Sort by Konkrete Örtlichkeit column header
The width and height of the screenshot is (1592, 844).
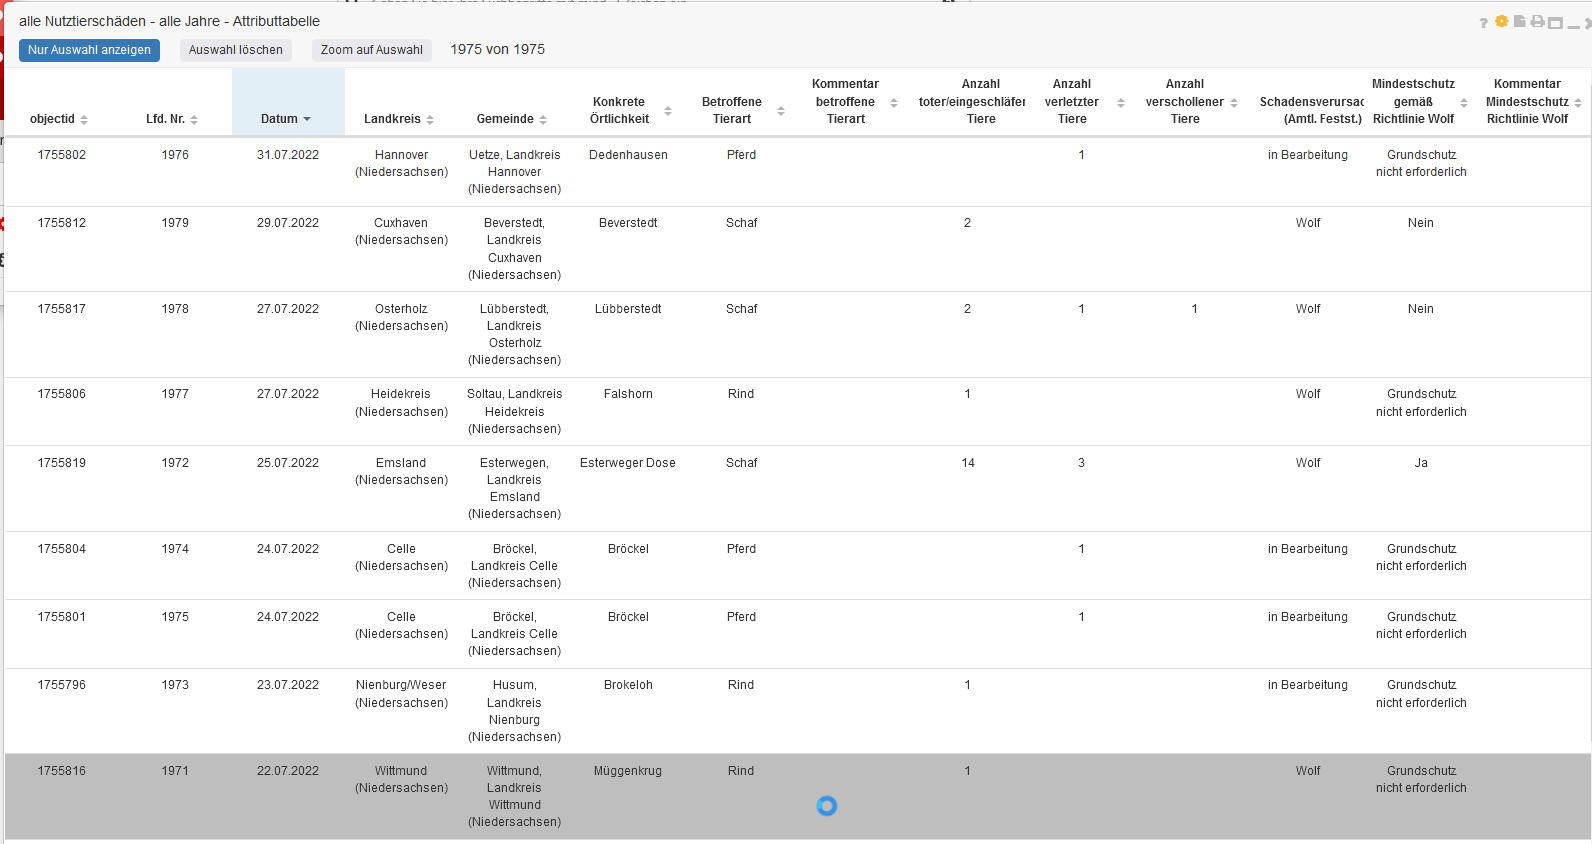668,111
